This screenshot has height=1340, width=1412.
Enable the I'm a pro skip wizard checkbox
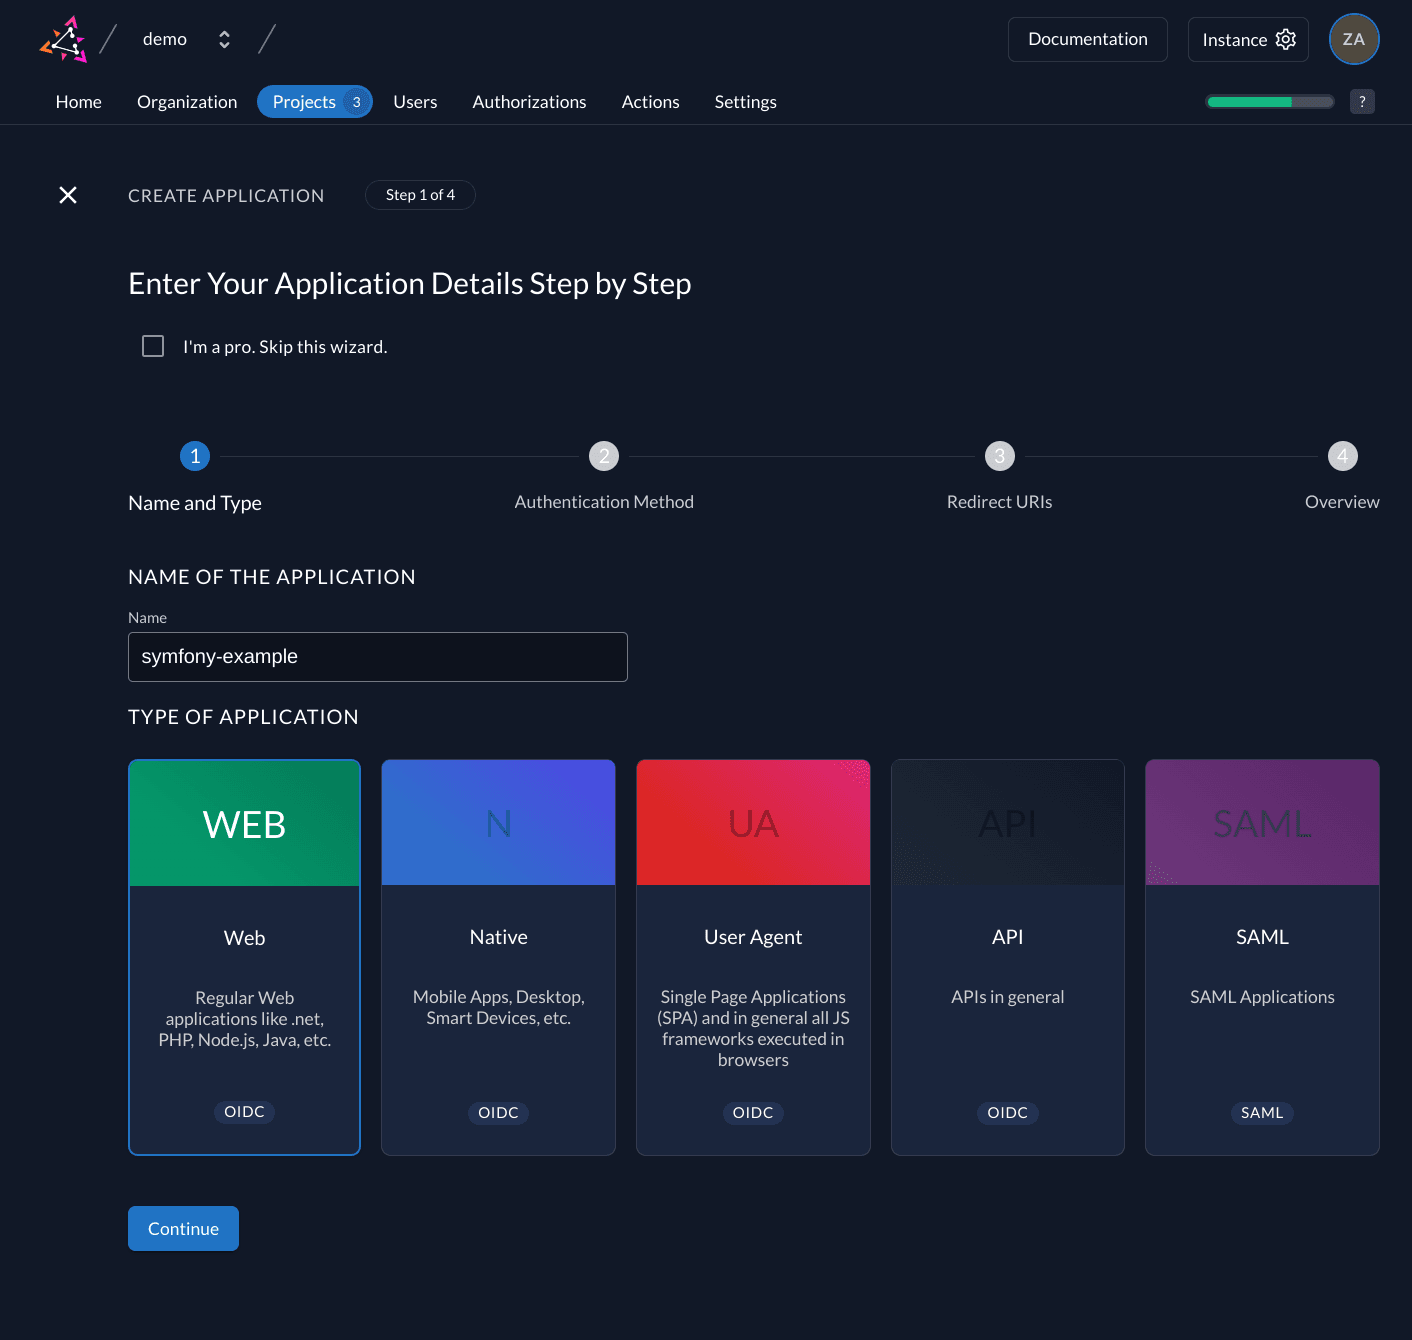coord(152,346)
